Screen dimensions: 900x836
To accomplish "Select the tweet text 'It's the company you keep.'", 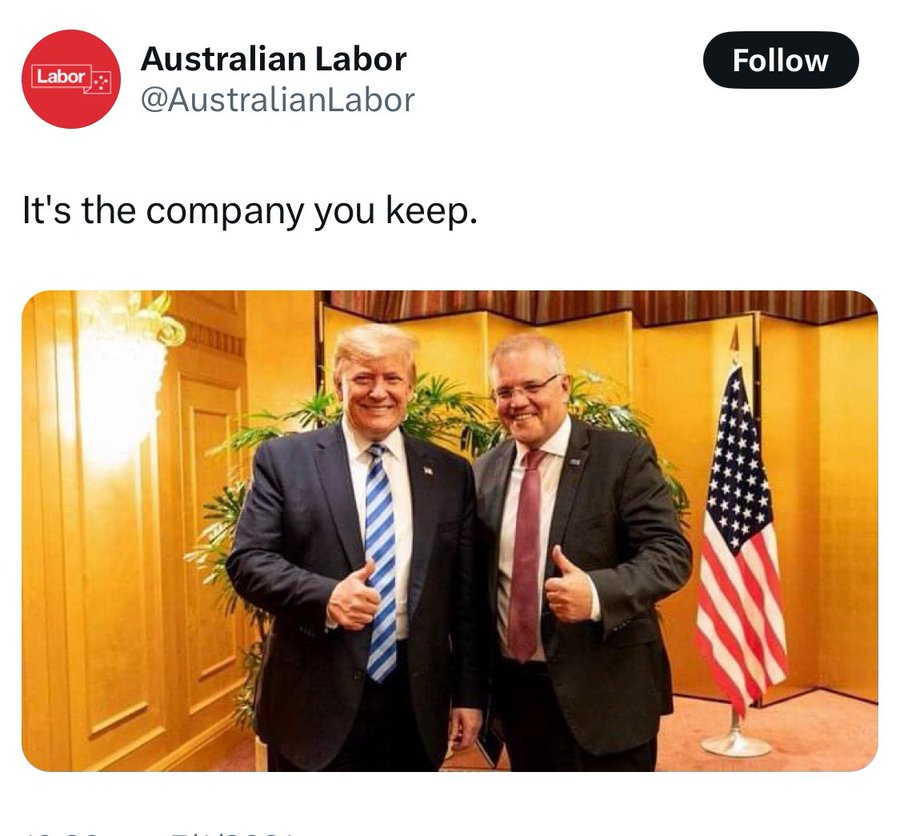I will point(250,211).
